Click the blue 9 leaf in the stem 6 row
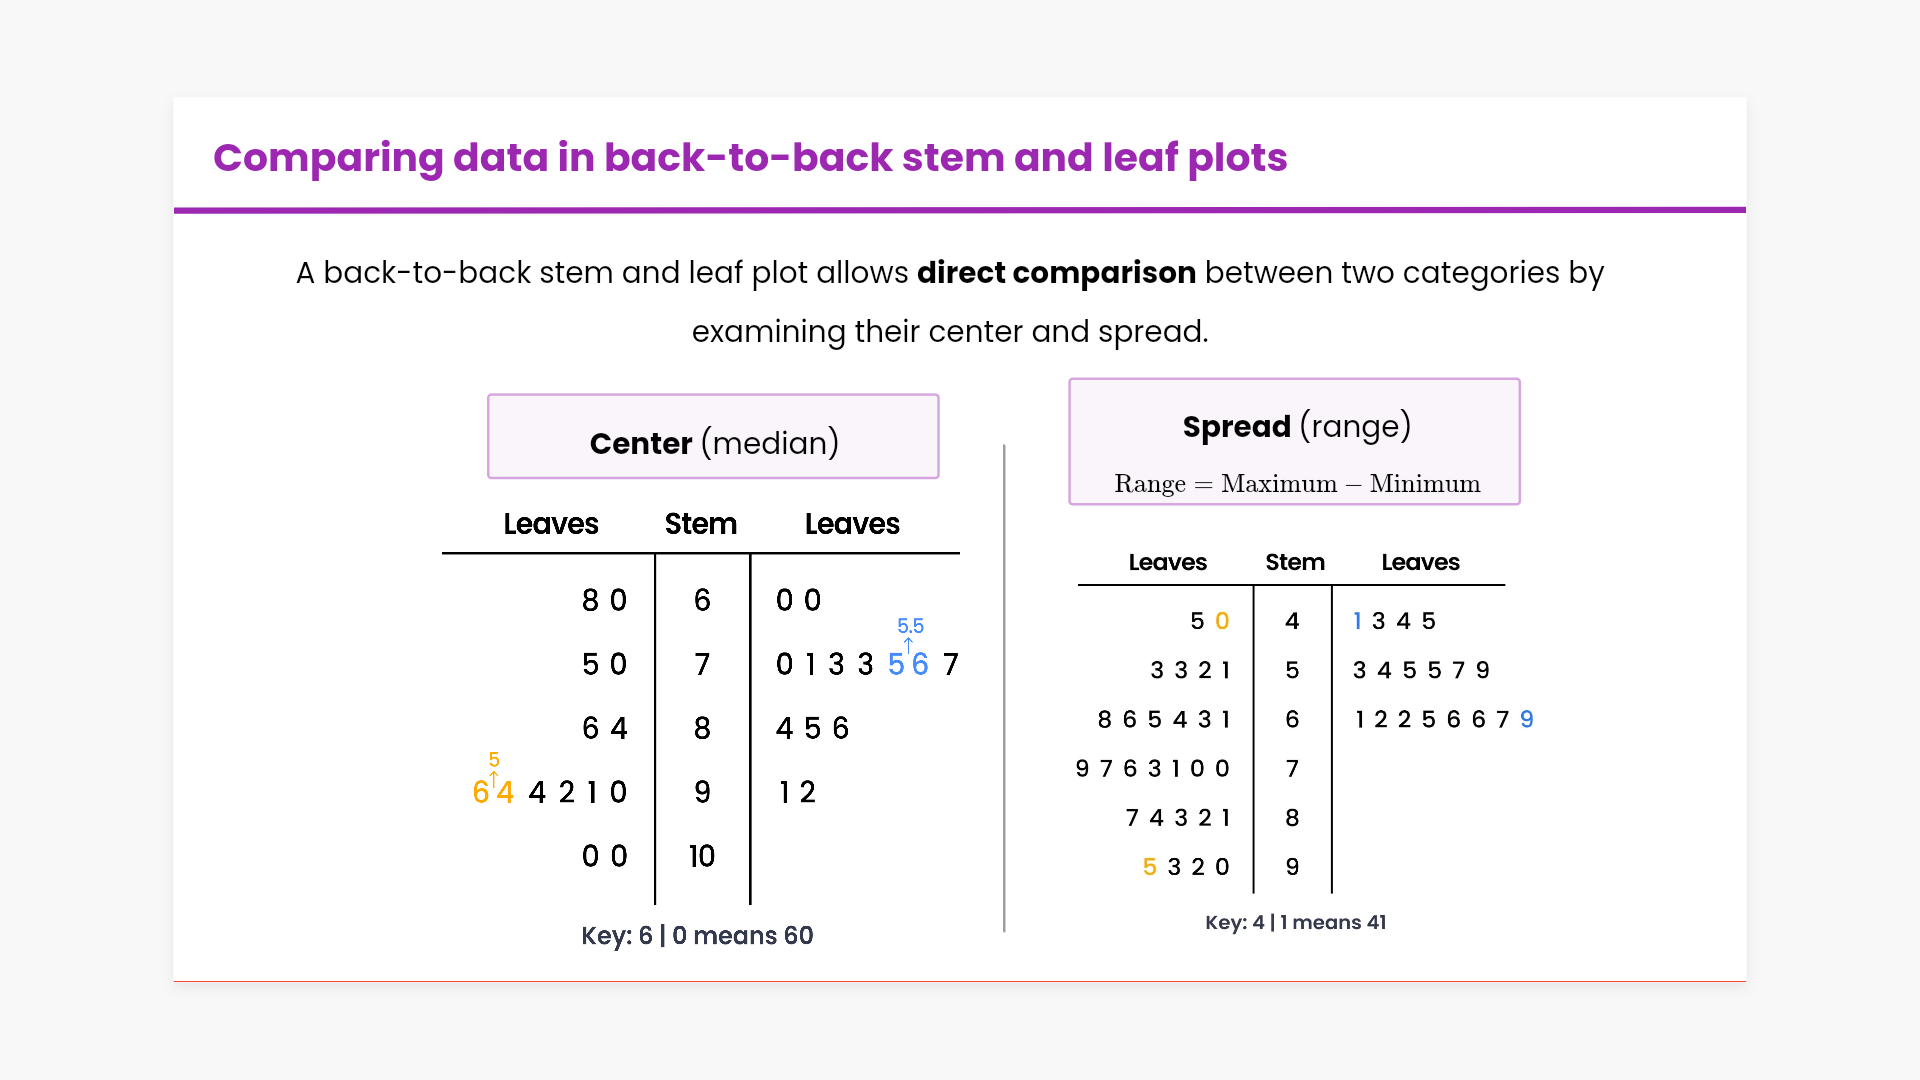1920x1080 pixels. point(1527,720)
